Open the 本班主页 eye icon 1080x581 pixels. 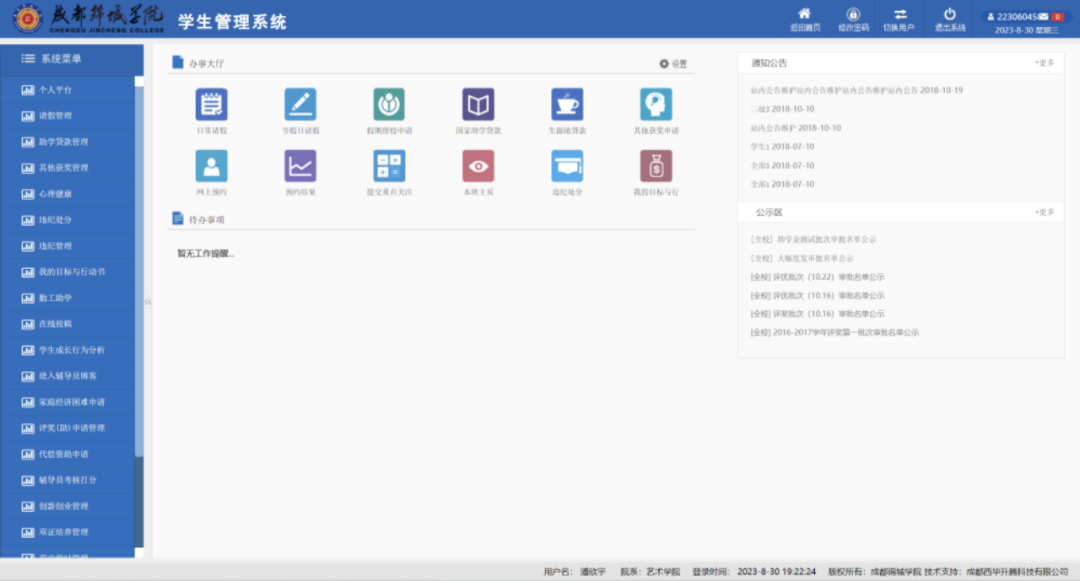478,166
